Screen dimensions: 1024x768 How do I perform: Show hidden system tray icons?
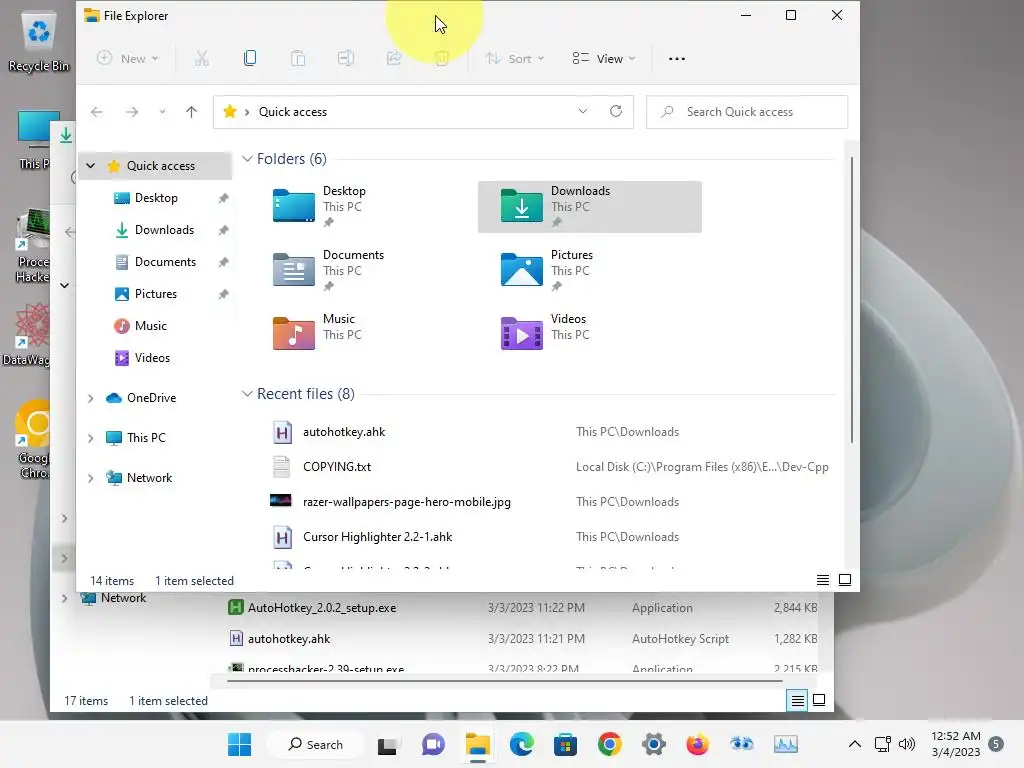[x=854, y=744]
